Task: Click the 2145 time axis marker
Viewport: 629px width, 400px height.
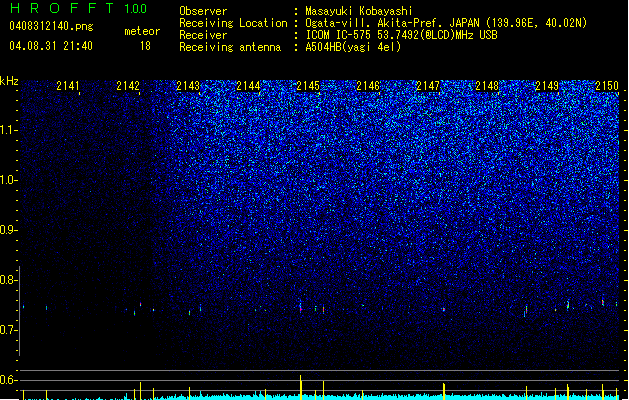Action: [x=308, y=86]
